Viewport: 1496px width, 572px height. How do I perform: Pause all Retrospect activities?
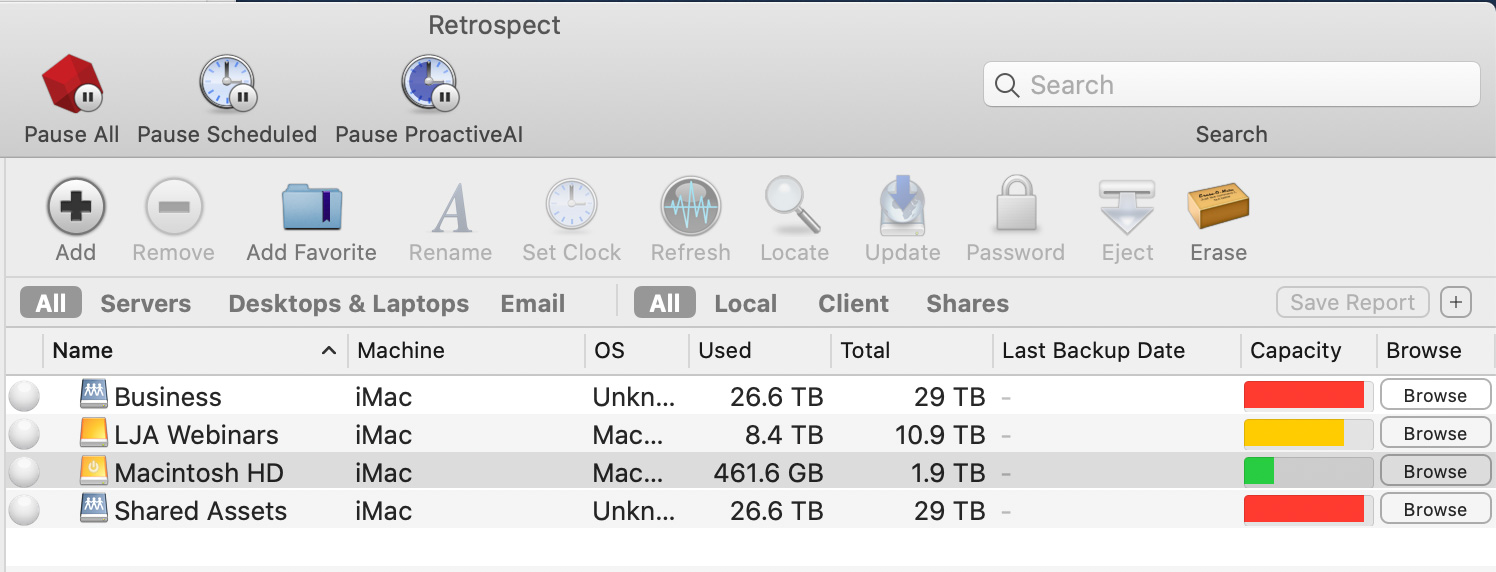tap(72, 84)
